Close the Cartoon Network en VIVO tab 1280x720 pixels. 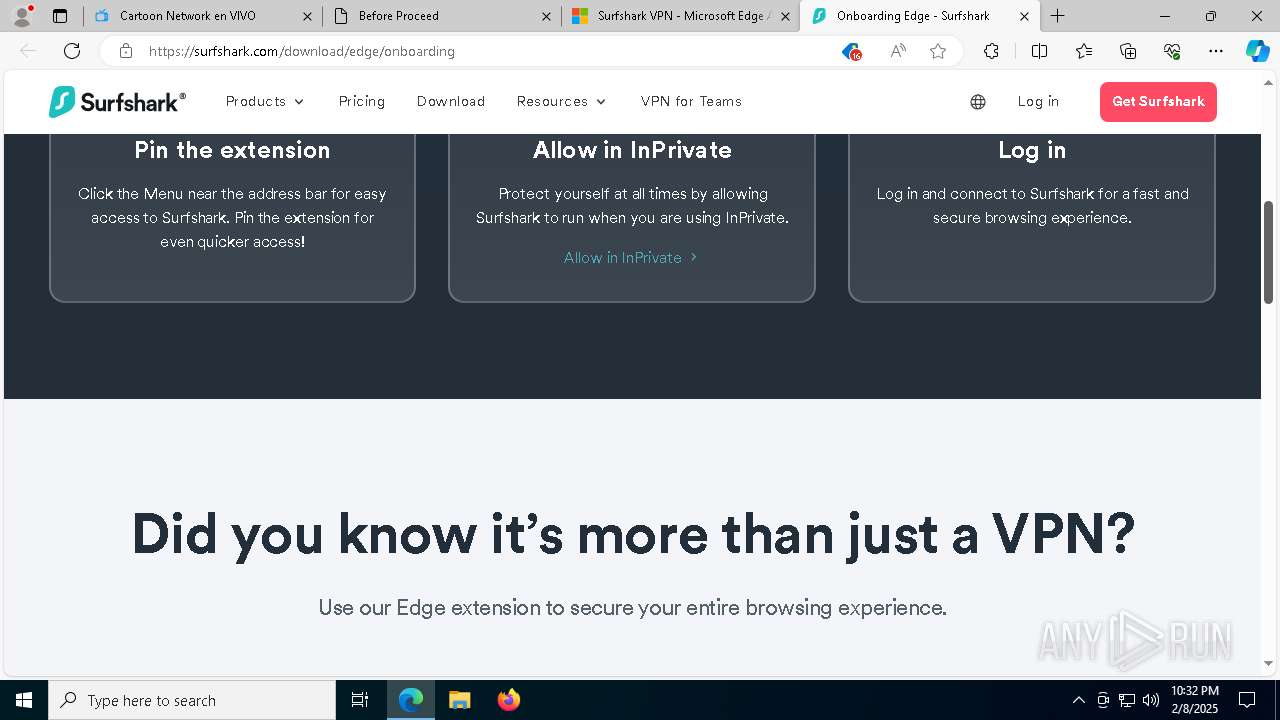tap(307, 16)
